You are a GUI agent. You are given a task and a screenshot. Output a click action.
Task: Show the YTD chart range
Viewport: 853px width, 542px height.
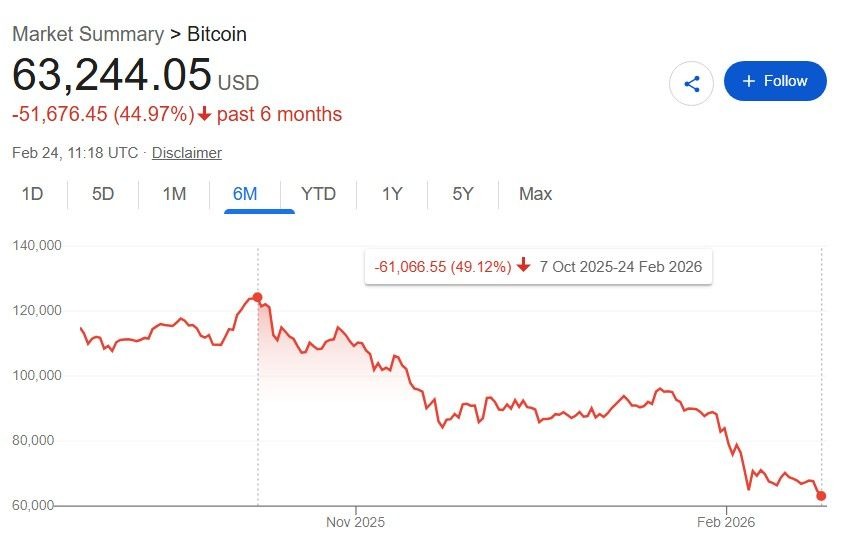pos(318,194)
